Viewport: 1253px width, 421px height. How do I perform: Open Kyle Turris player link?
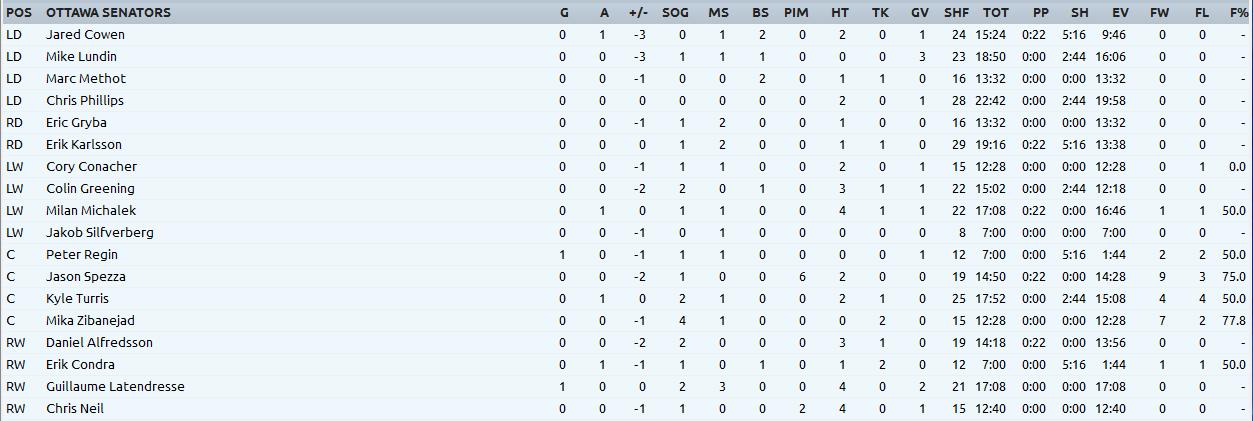click(x=77, y=298)
